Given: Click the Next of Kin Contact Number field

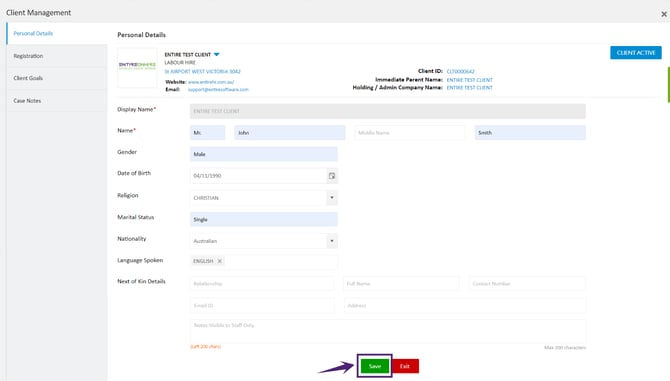Looking at the screenshot, I should (x=527, y=284).
